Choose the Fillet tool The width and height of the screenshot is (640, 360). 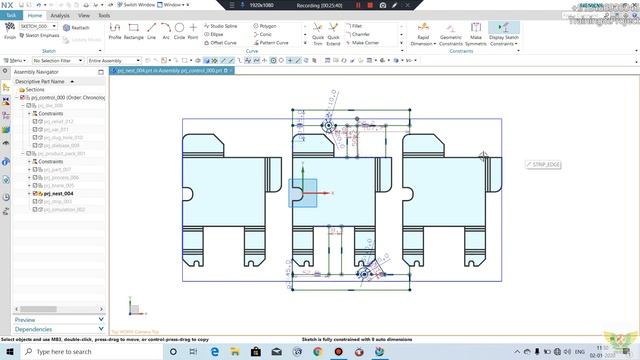353,26
